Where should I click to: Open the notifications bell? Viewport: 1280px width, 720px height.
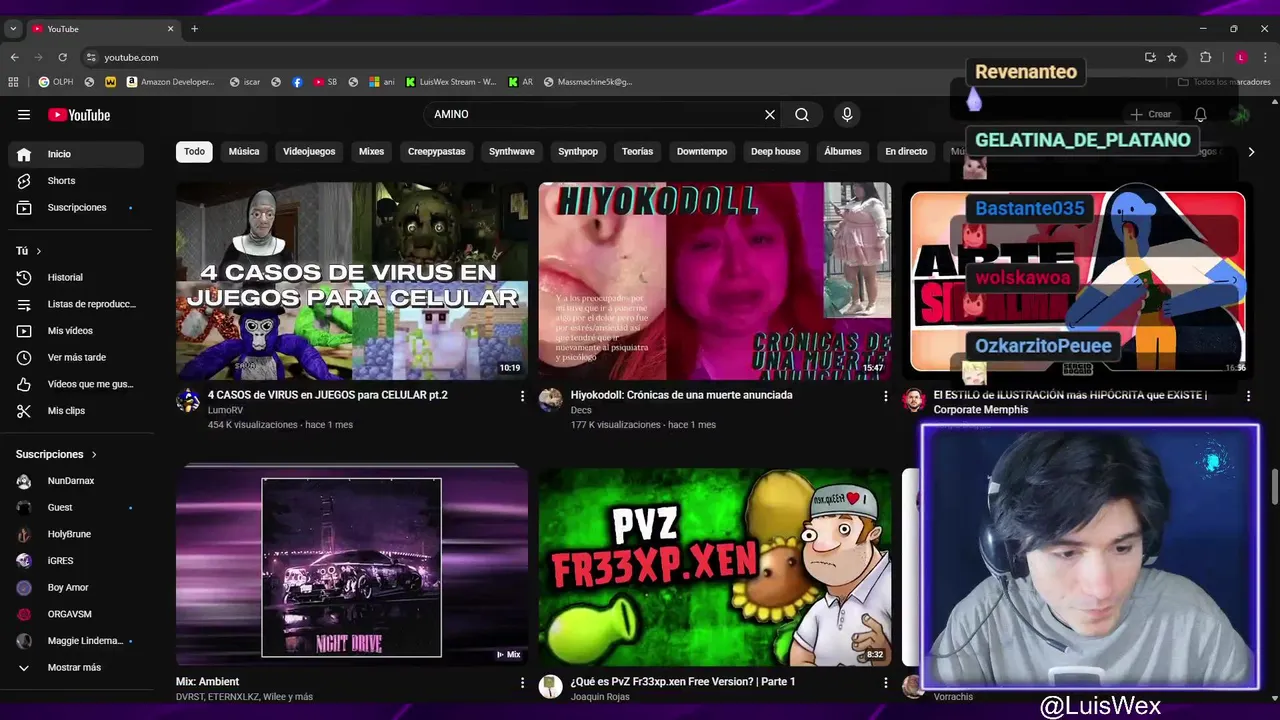pos(1201,115)
